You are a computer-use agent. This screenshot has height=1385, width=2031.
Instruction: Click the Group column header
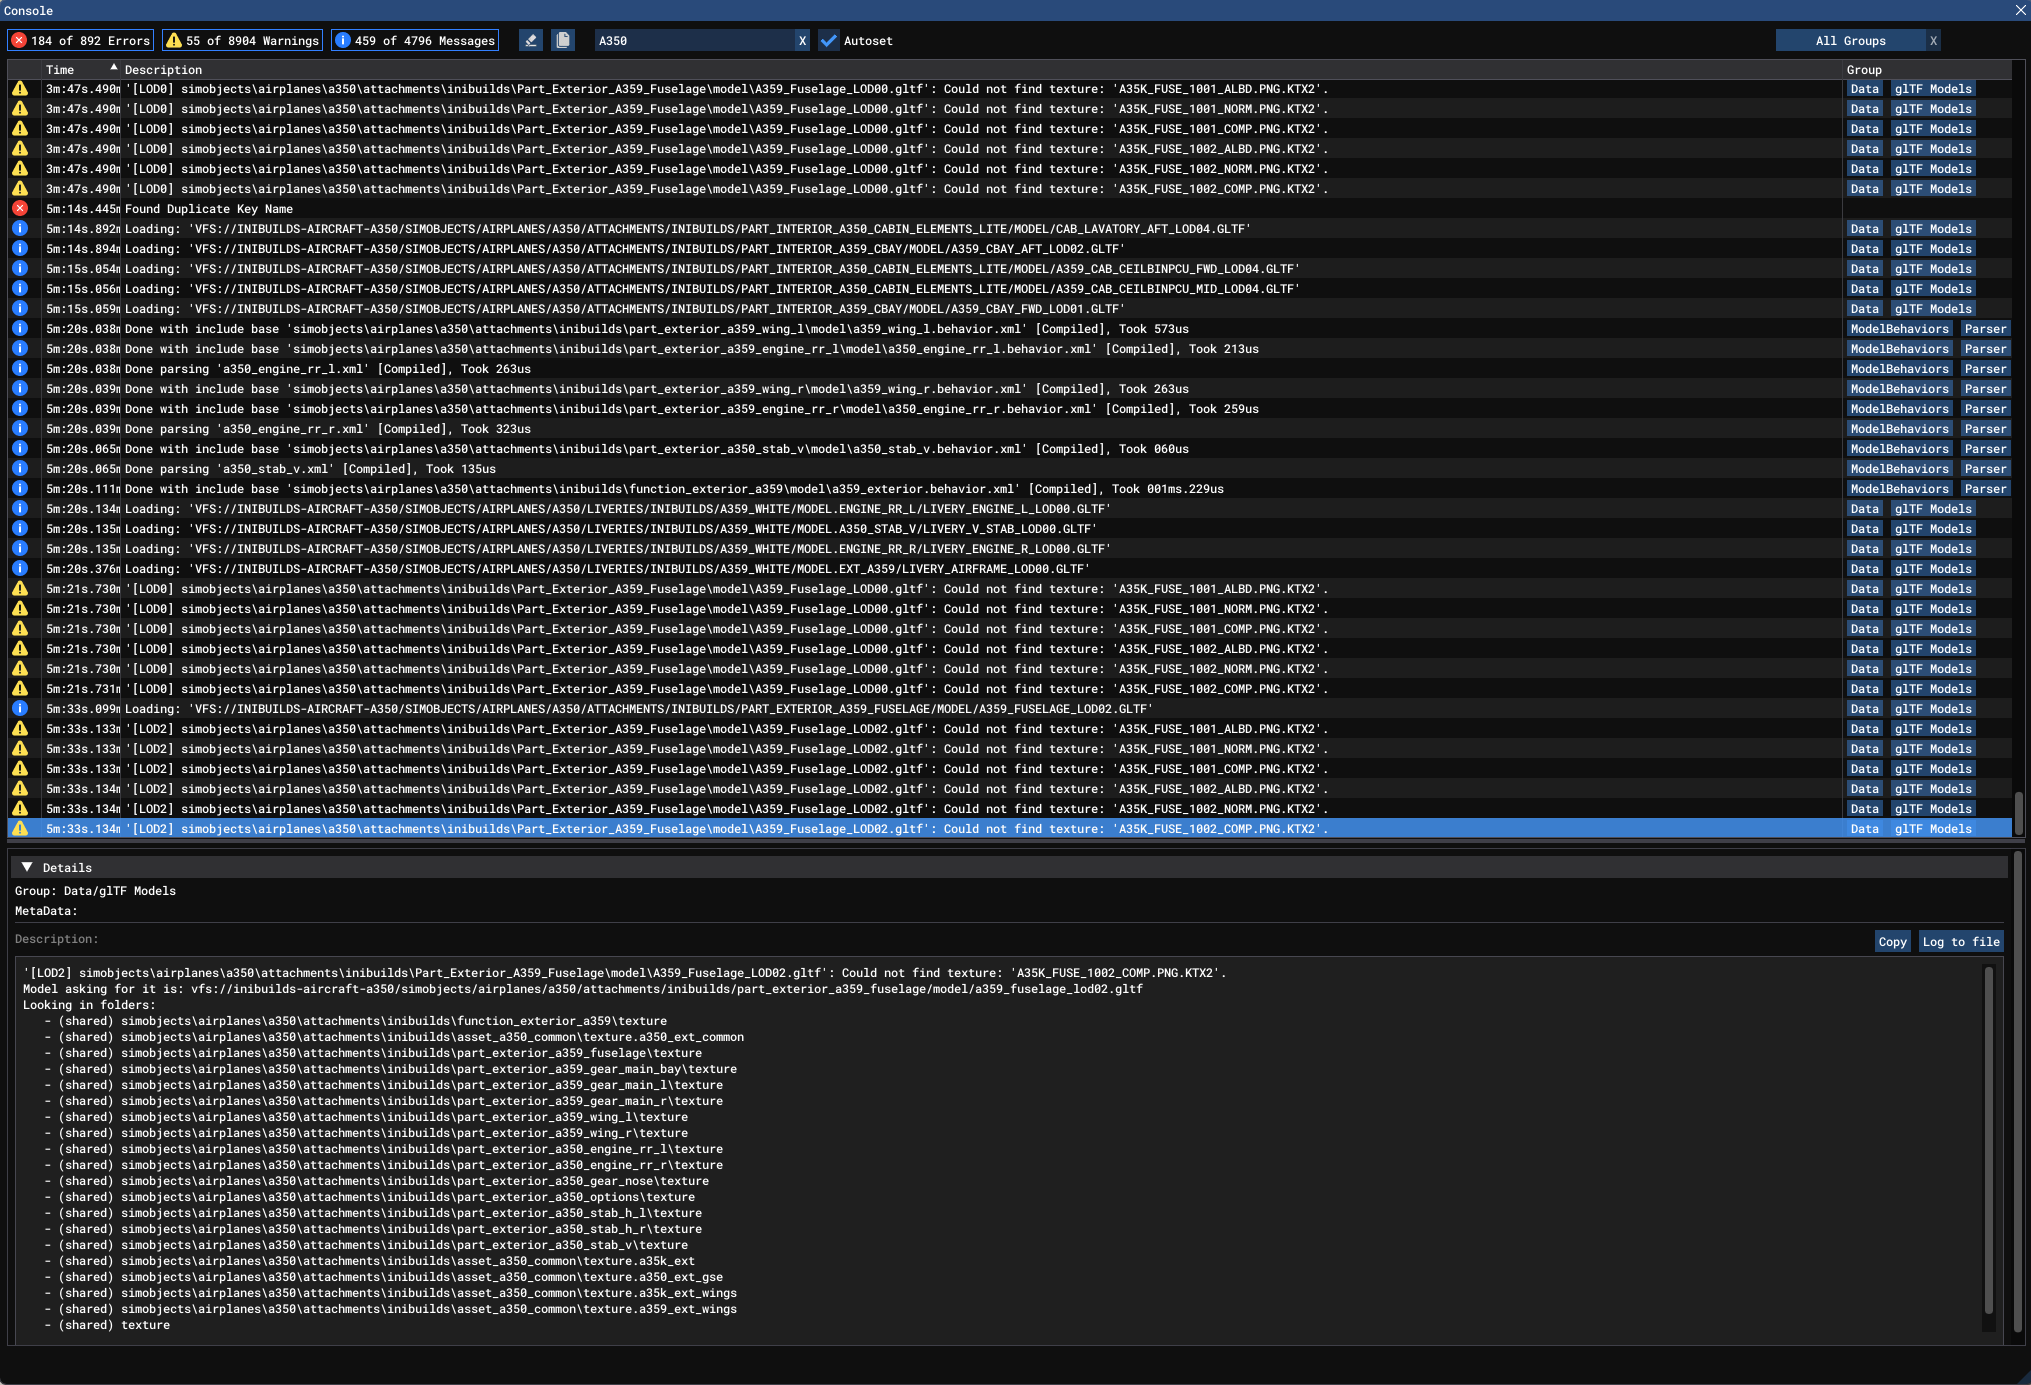click(1864, 70)
